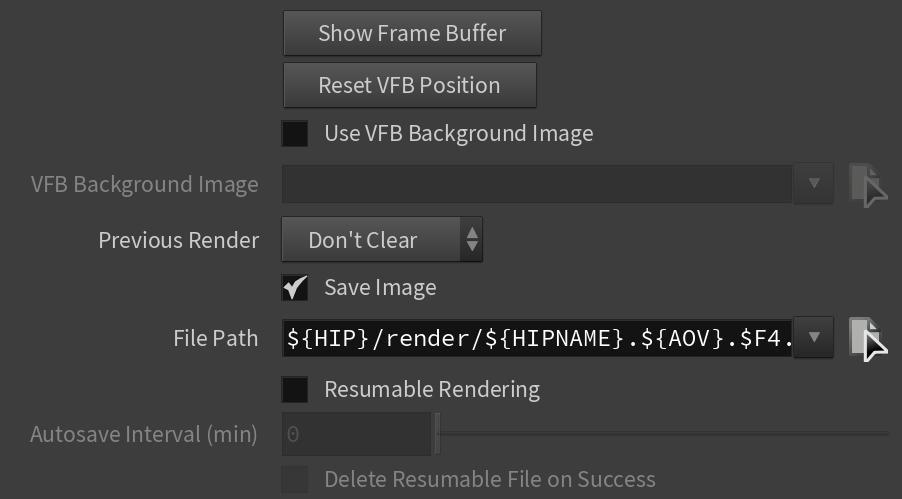This screenshot has width=902, height=499.
Task: Click the Autosave Interval number field
Action: (x=356, y=434)
